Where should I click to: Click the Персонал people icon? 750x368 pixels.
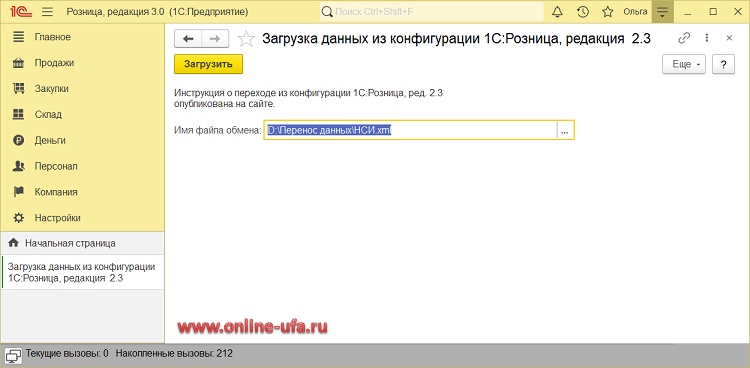point(19,166)
